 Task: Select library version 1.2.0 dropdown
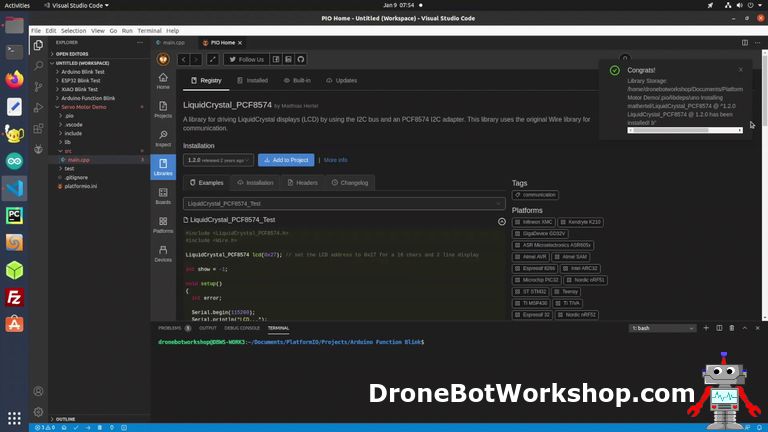pos(218,160)
